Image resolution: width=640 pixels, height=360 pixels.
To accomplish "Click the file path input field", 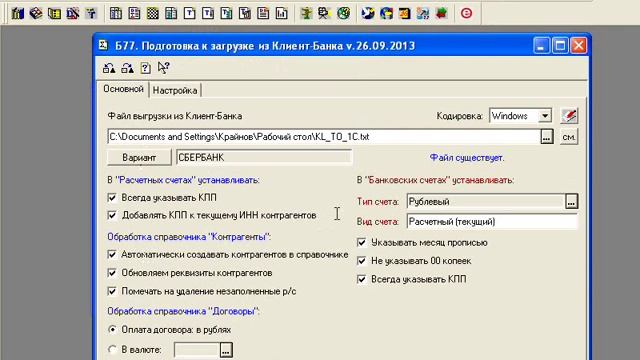I will coord(324,137).
